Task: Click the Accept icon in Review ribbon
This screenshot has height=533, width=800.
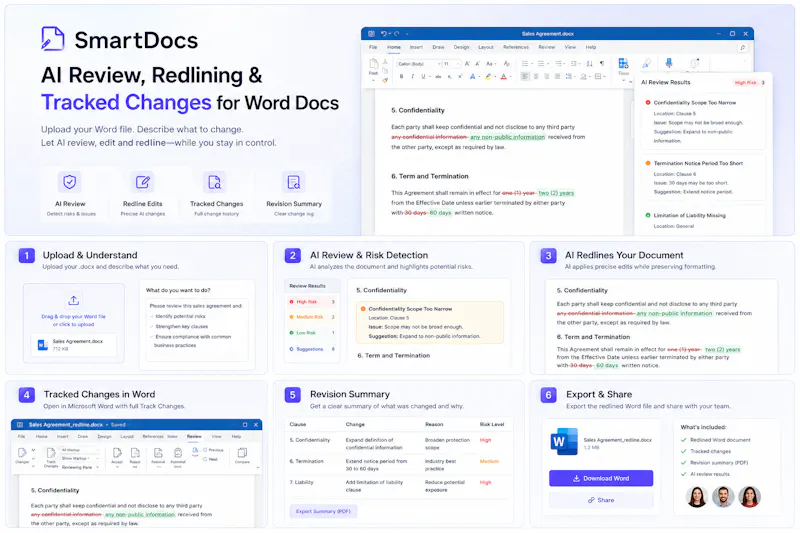Action: [x=117, y=453]
